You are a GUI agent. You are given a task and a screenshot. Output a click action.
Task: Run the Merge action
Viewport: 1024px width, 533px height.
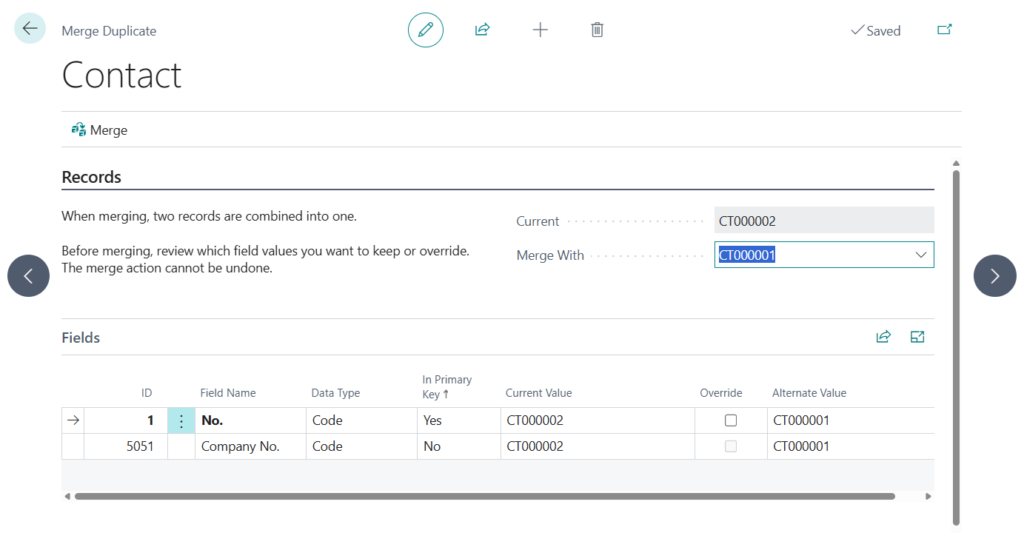[x=99, y=130]
